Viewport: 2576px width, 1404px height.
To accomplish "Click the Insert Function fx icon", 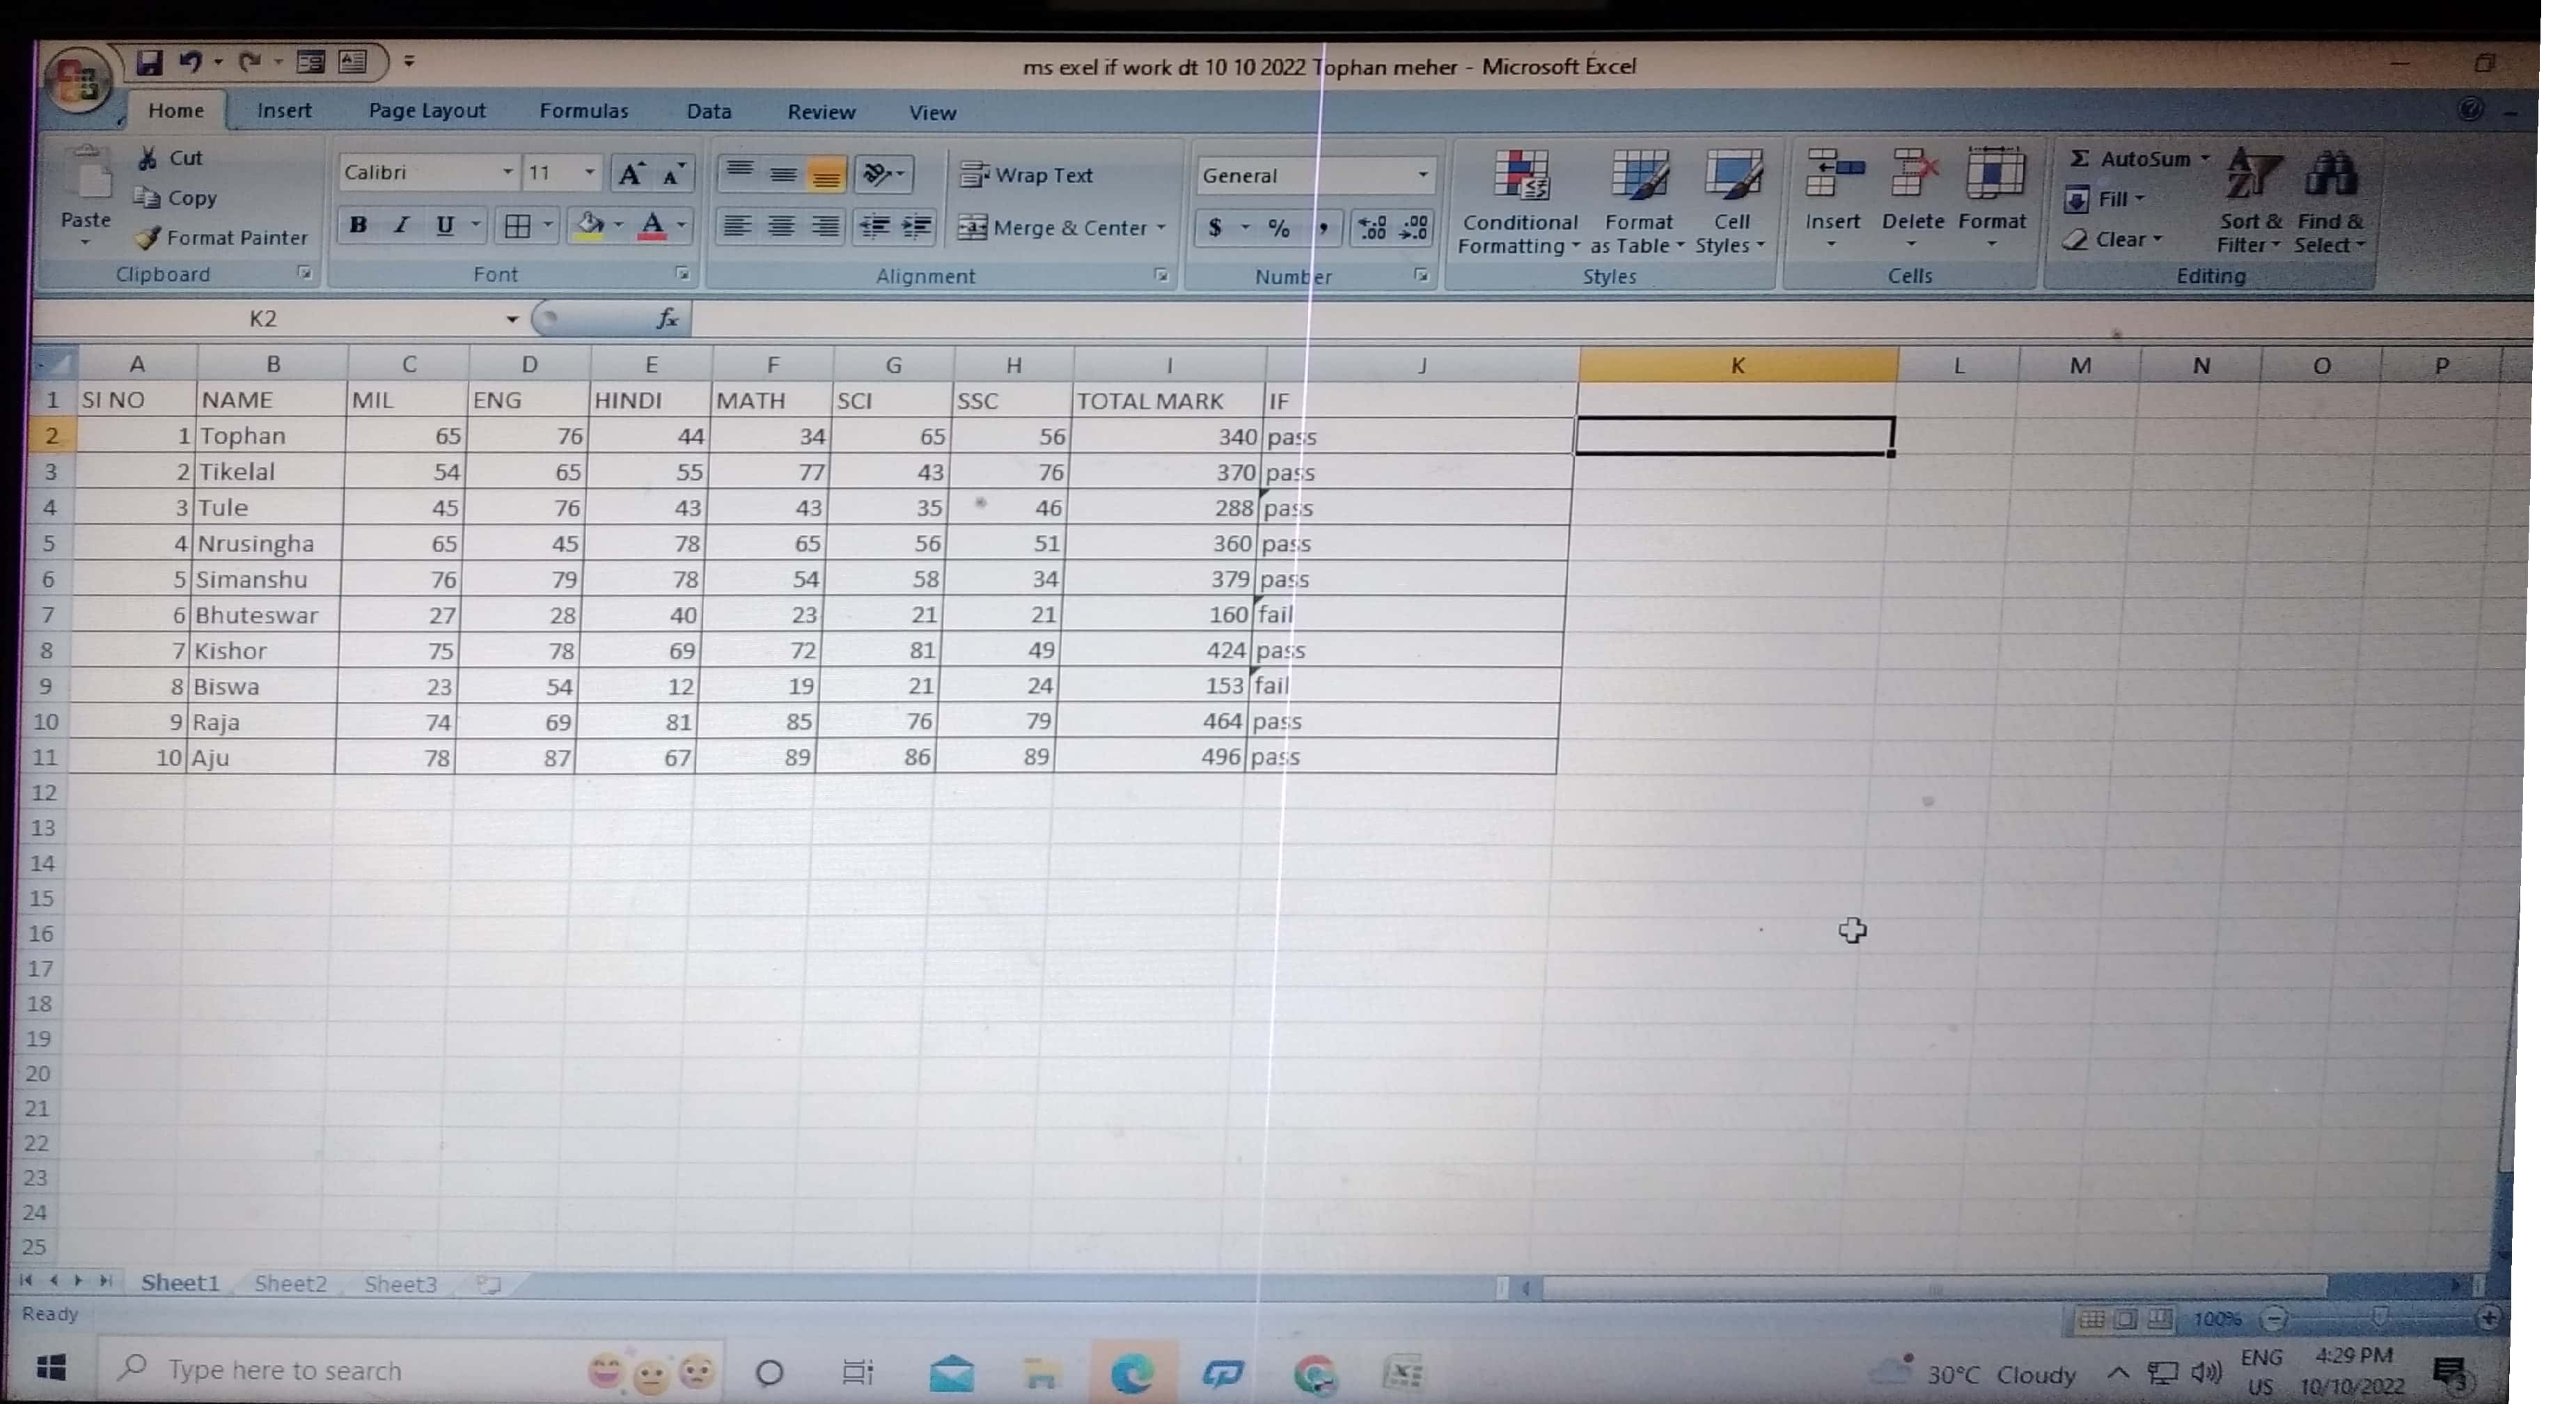I will (x=667, y=319).
